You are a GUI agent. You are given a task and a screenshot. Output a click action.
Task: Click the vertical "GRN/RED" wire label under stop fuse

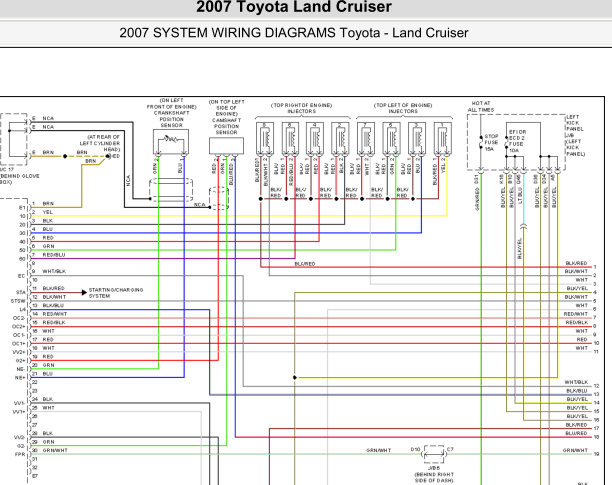click(477, 199)
